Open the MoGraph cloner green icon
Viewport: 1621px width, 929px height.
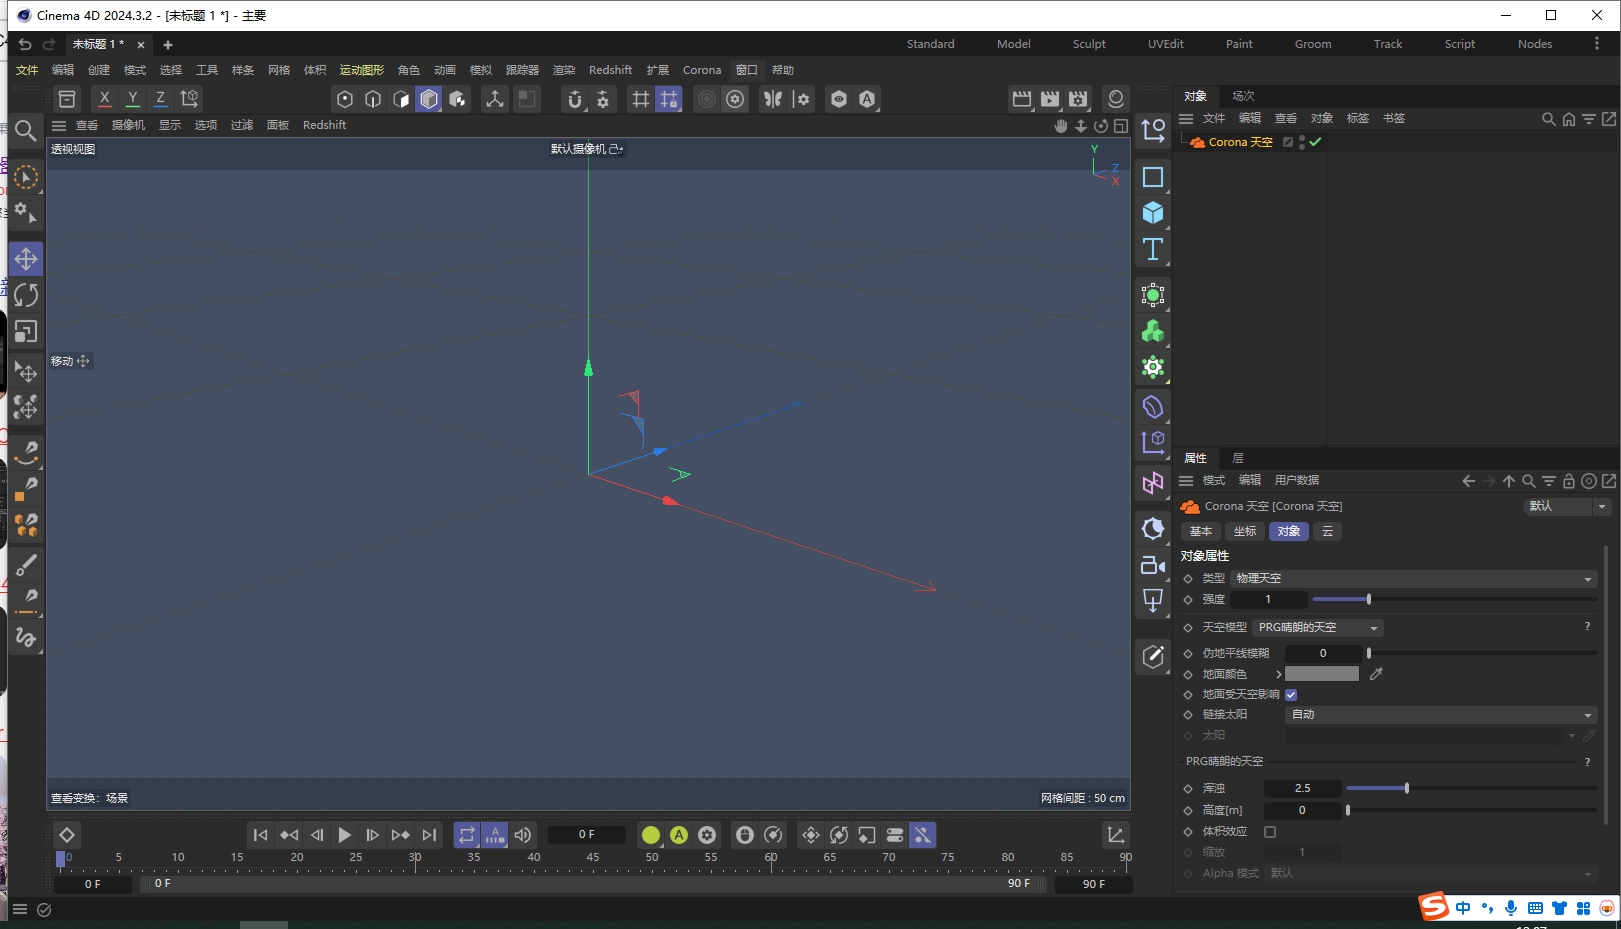(1153, 331)
